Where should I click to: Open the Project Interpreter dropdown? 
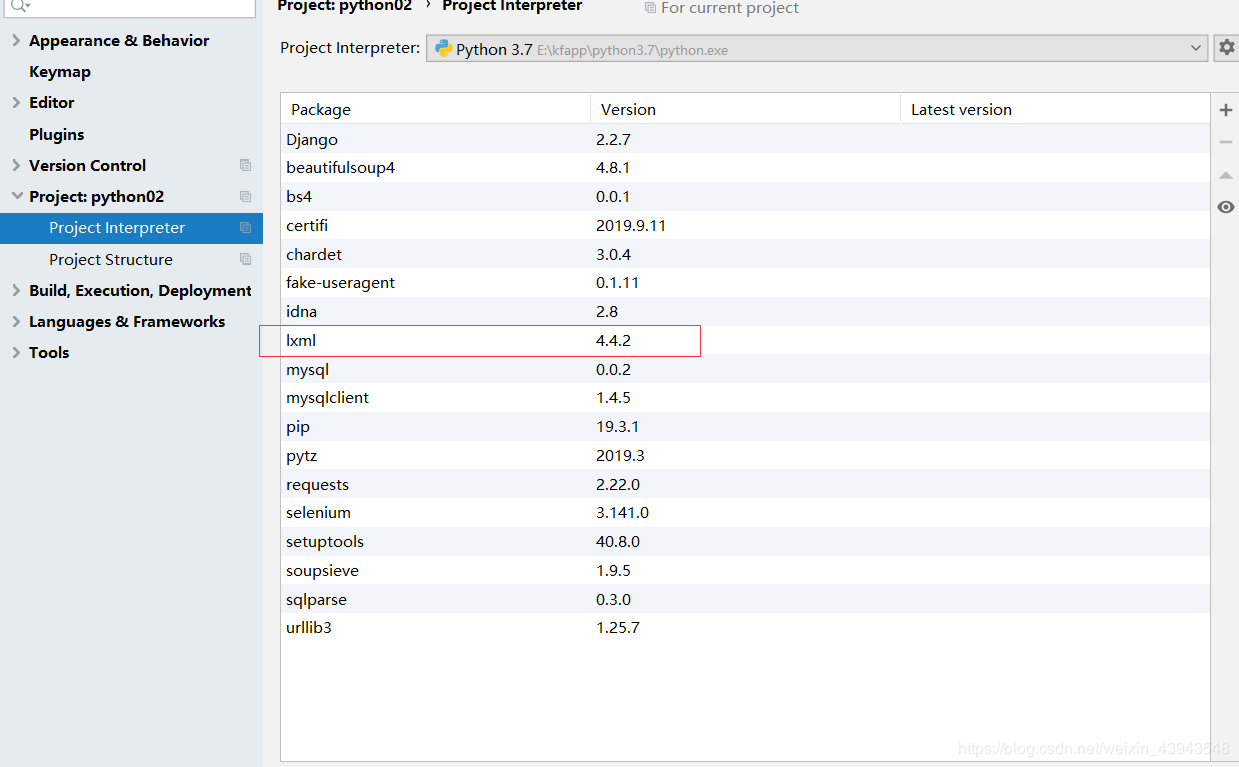click(1197, 48)
